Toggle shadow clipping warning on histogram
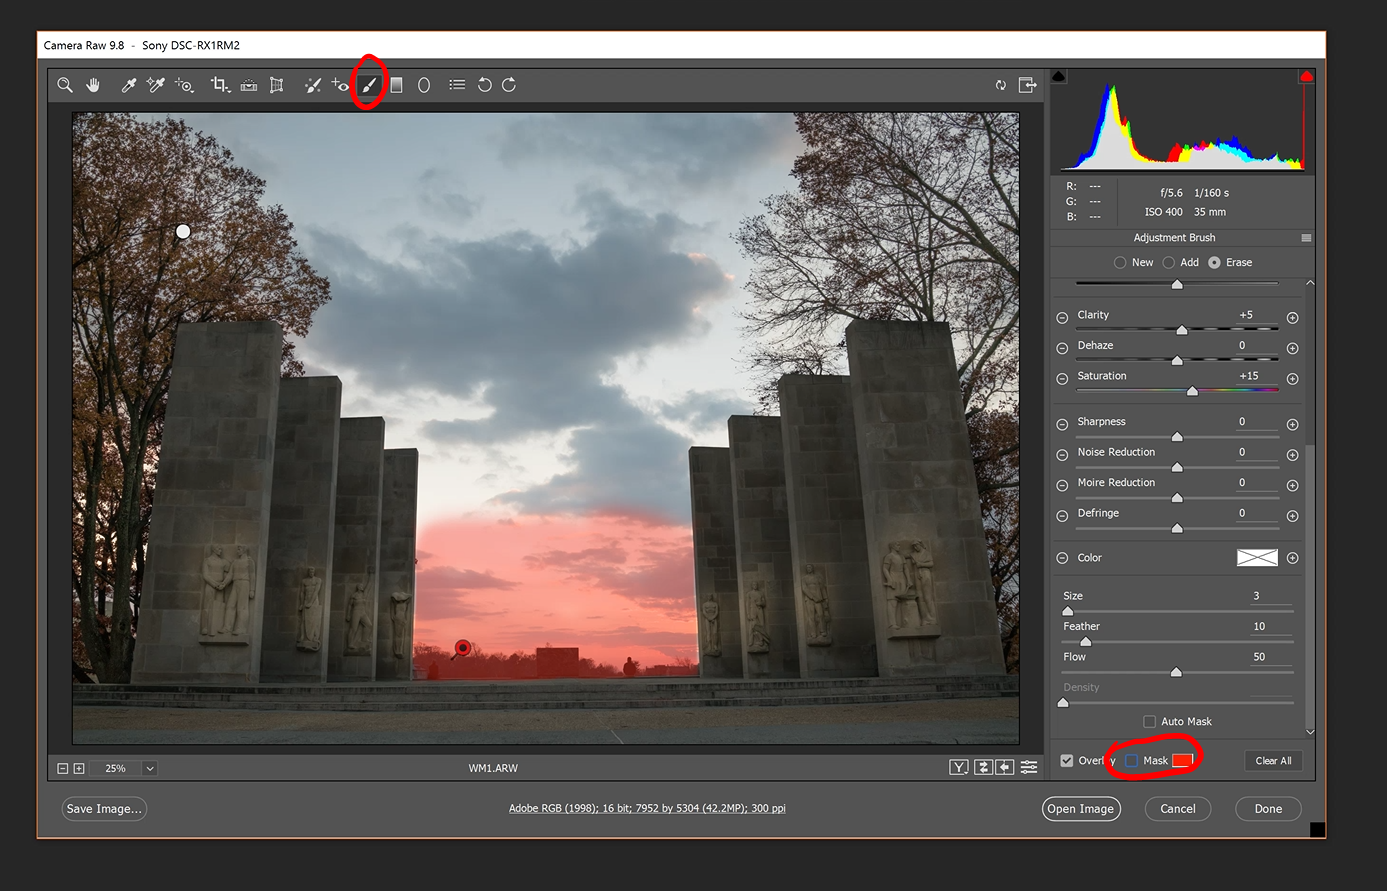This screenshot has height=891, width=1387. coord(1059,77)
